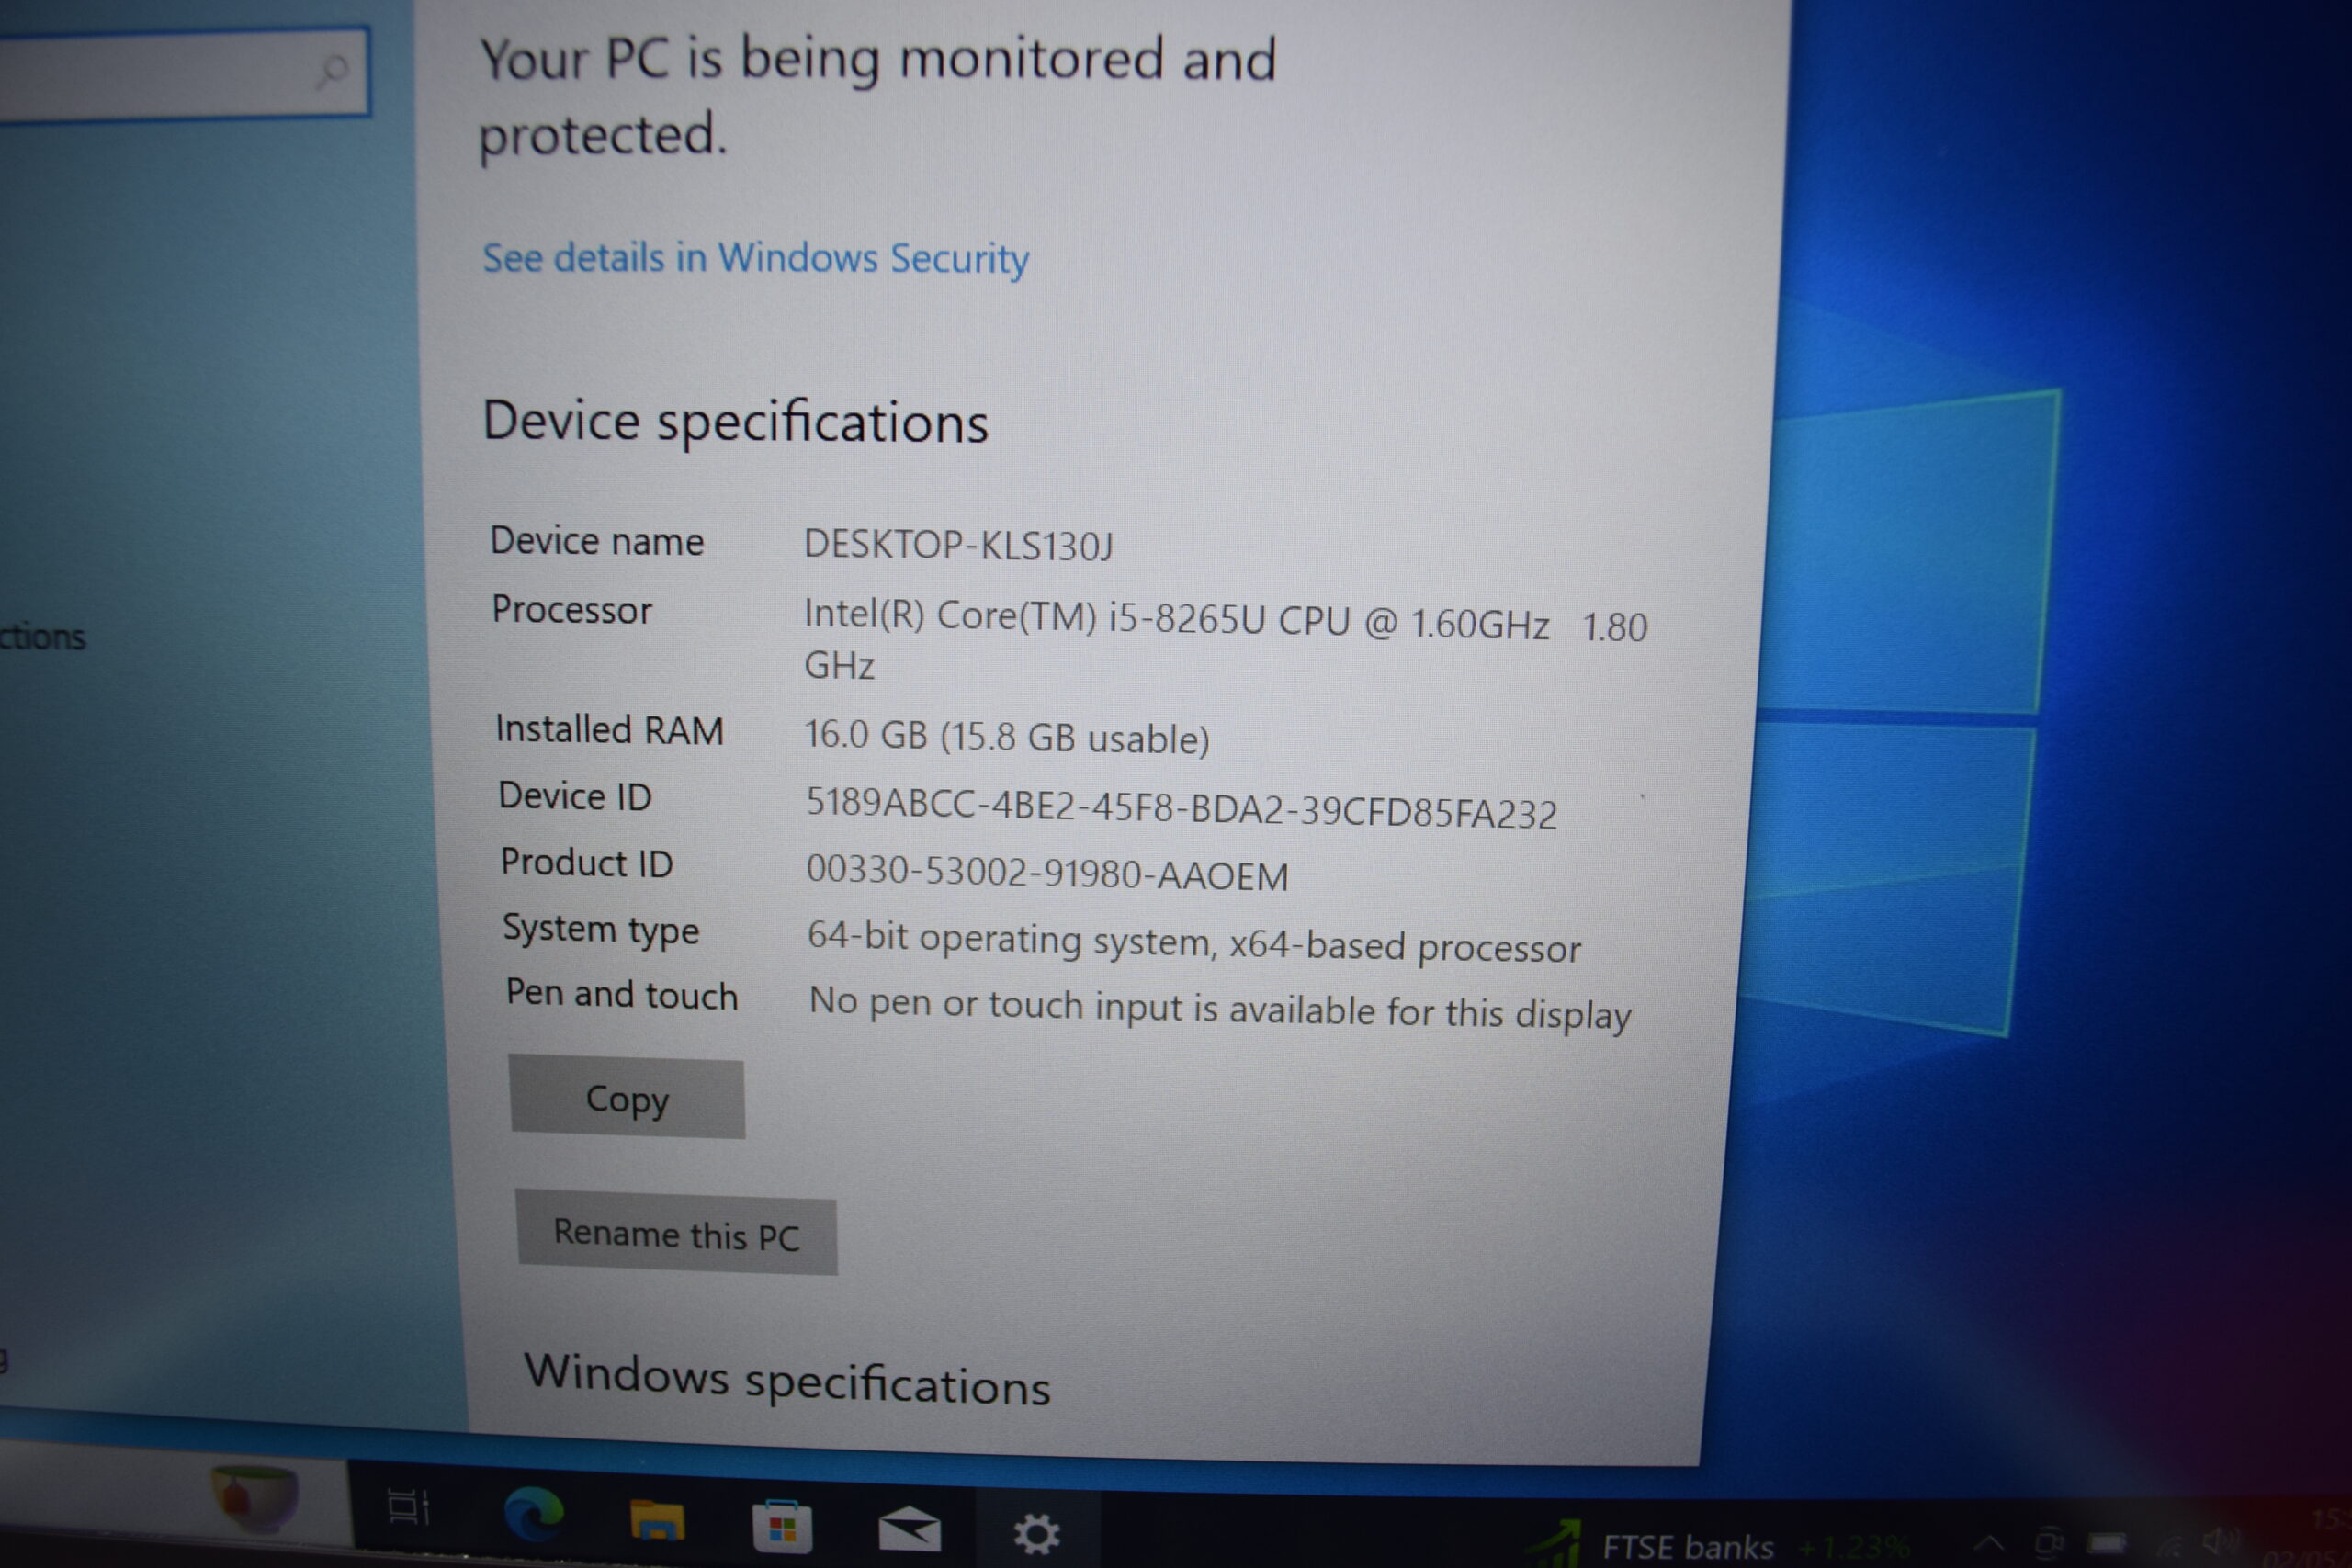The height and width of the screenshot is (1568, 2352).
Task: Click the Pen and touch label
Action: (621, 994)
